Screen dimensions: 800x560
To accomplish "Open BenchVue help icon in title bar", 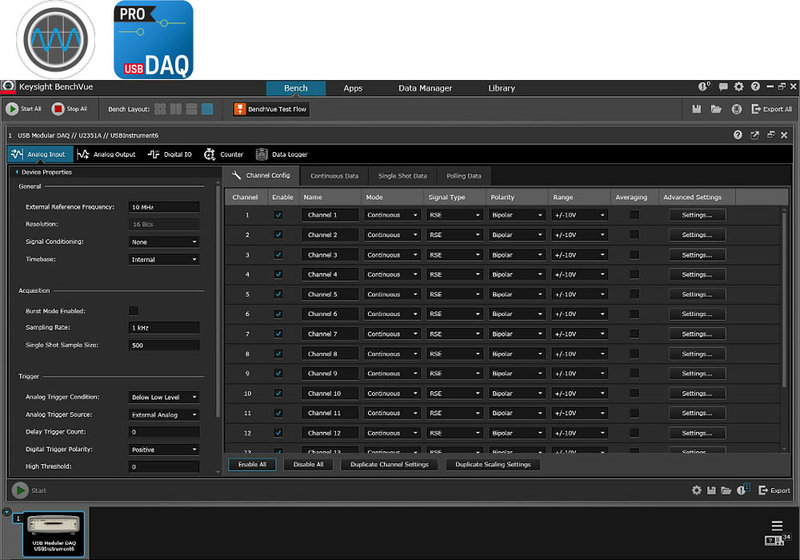I will [756, 87].
